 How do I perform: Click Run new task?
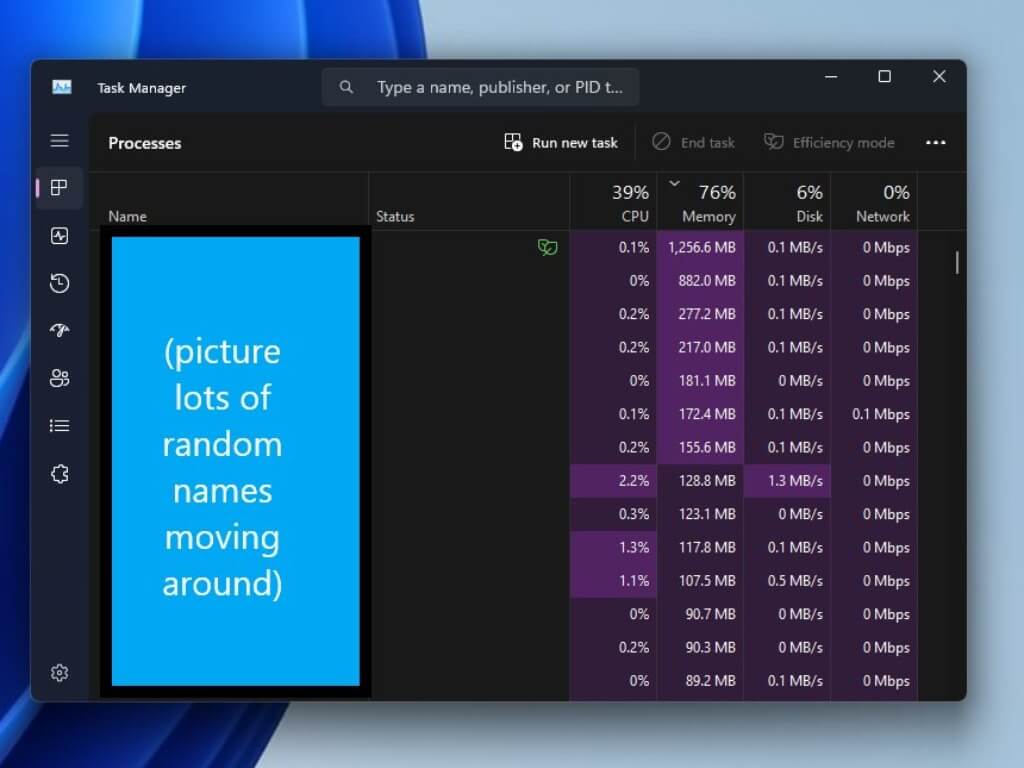tap(561, 142)
